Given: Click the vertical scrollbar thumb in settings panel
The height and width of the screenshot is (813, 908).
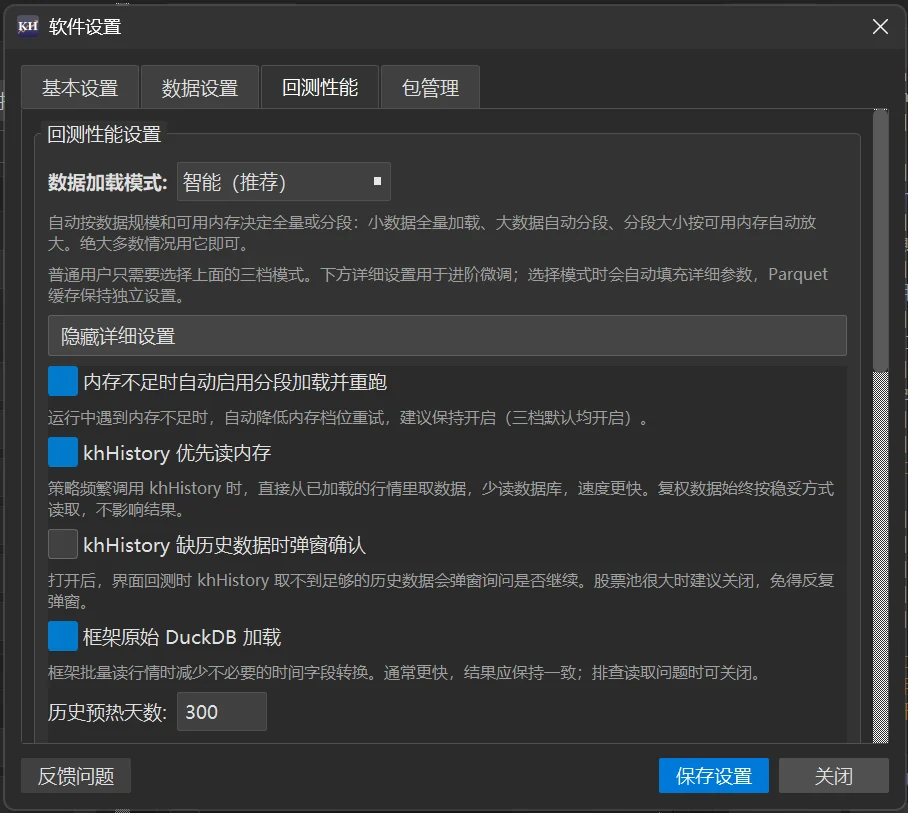Looking at the screenshot, I should point(880,240).
